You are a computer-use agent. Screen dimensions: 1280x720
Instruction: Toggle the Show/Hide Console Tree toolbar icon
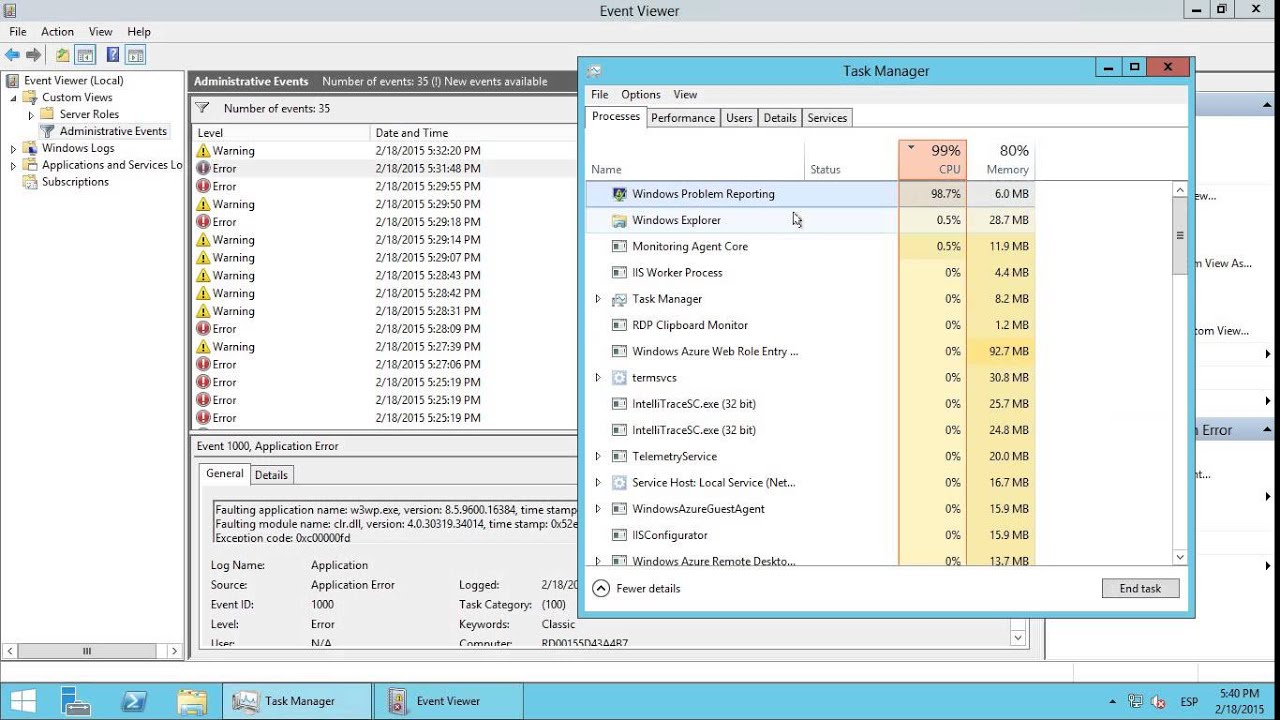86,55
